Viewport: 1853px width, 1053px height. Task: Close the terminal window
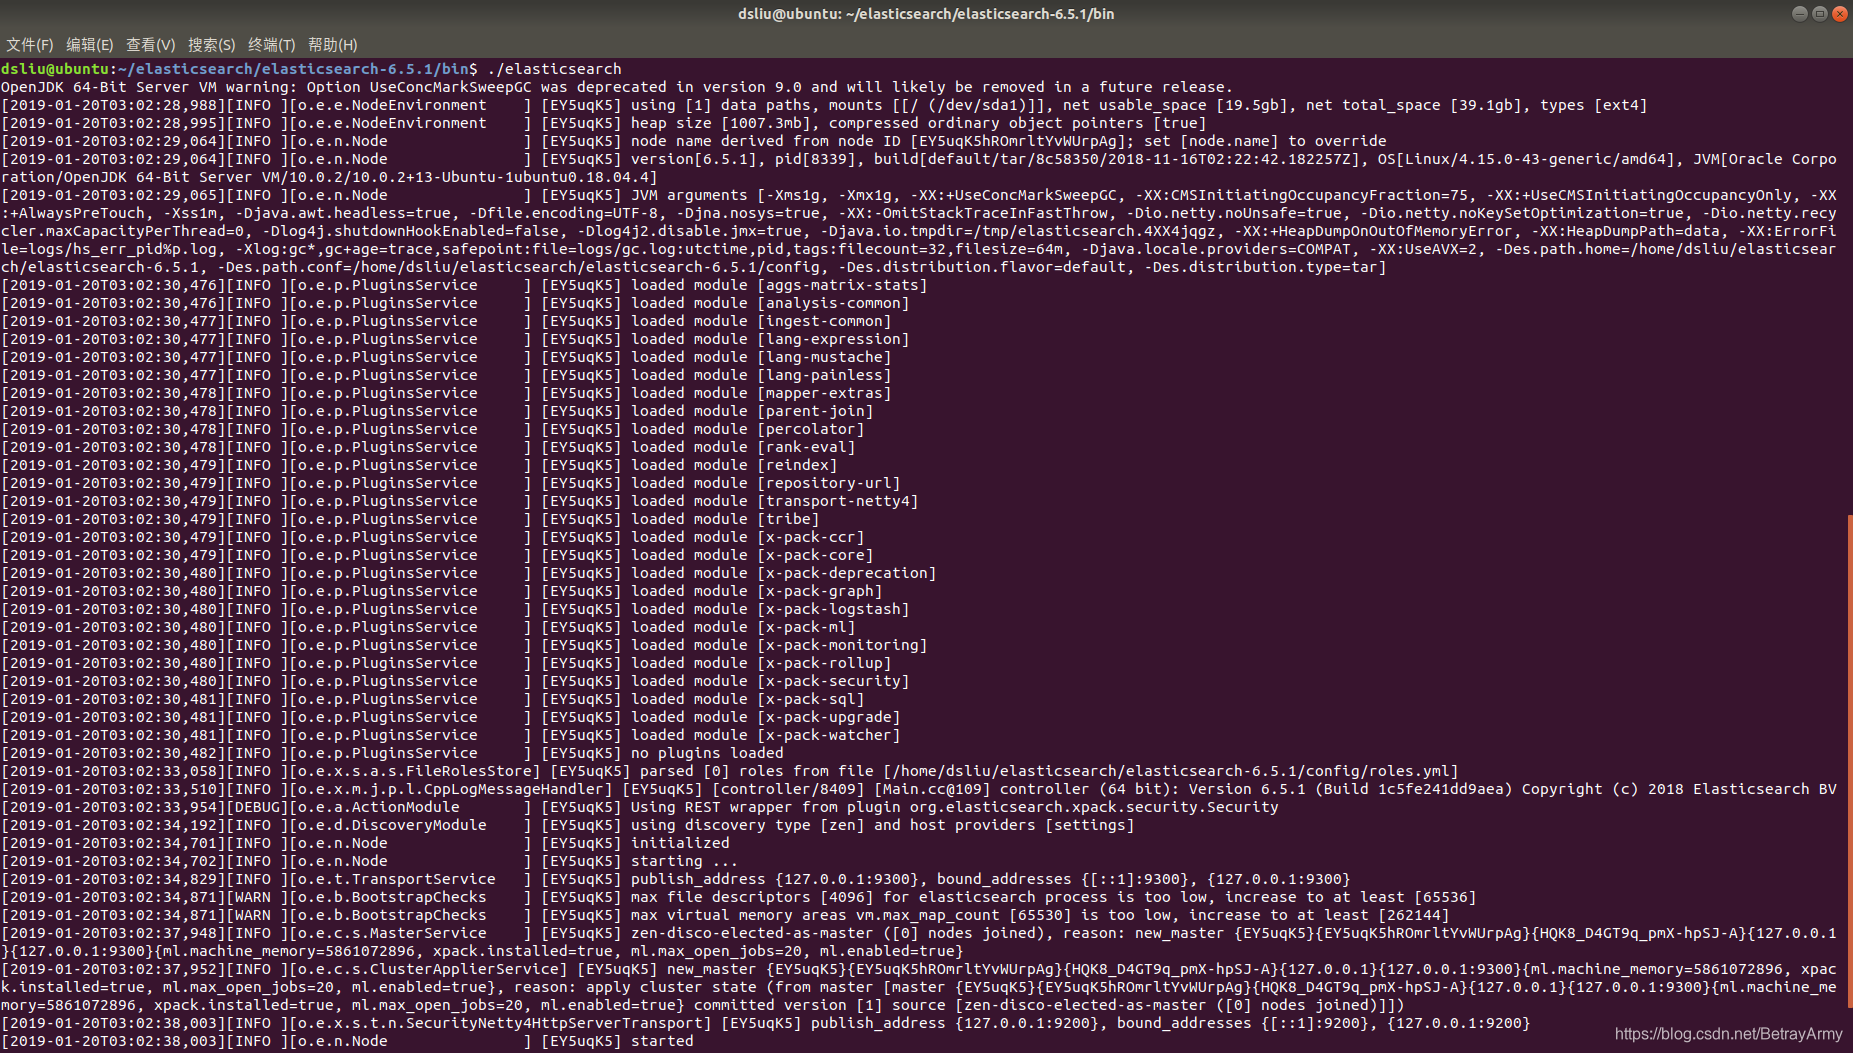coord(1839,14)
